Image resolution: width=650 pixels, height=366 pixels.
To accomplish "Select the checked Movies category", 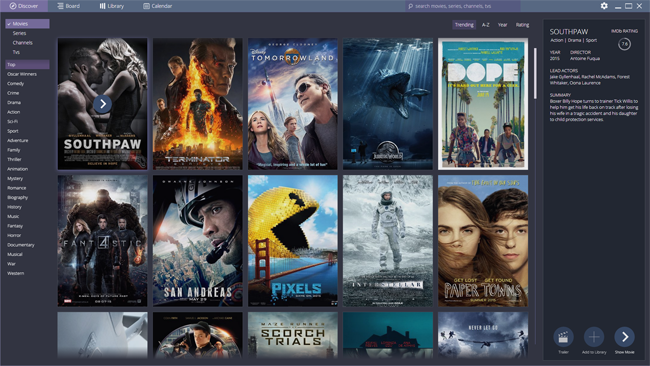I will tap(27, 24).
